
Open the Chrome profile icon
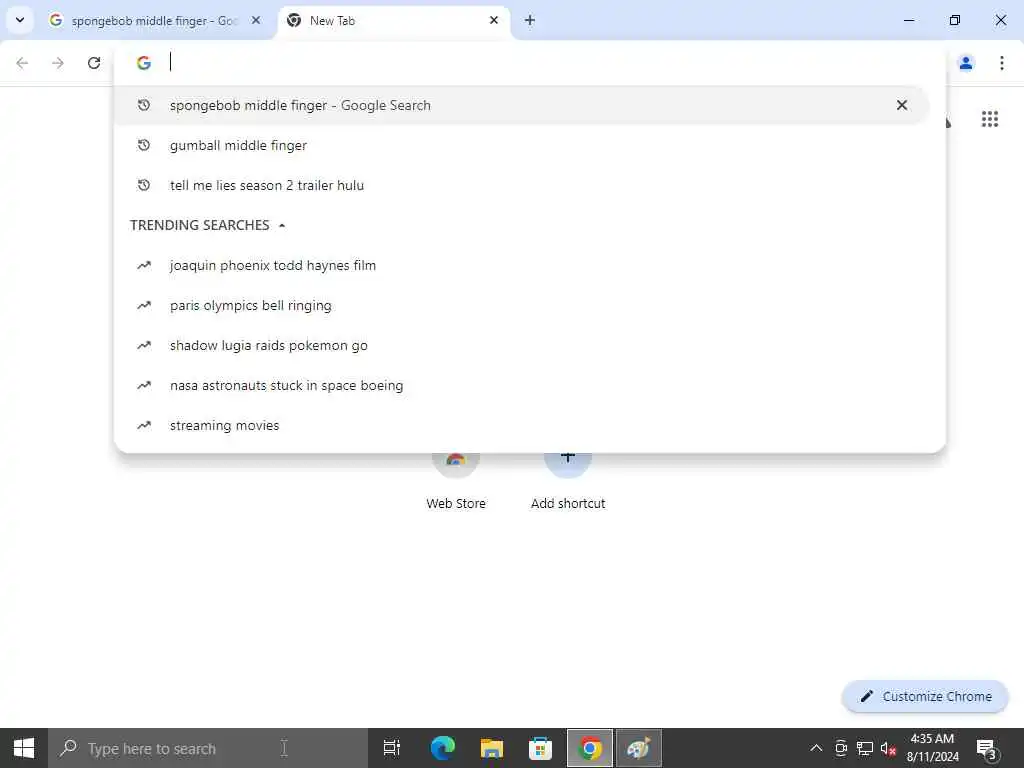966,63
